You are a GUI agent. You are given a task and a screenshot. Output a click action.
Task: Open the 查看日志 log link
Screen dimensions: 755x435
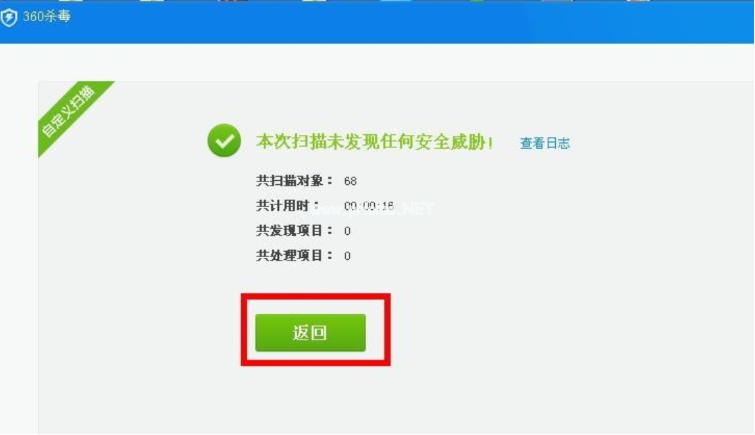[545, 143]
